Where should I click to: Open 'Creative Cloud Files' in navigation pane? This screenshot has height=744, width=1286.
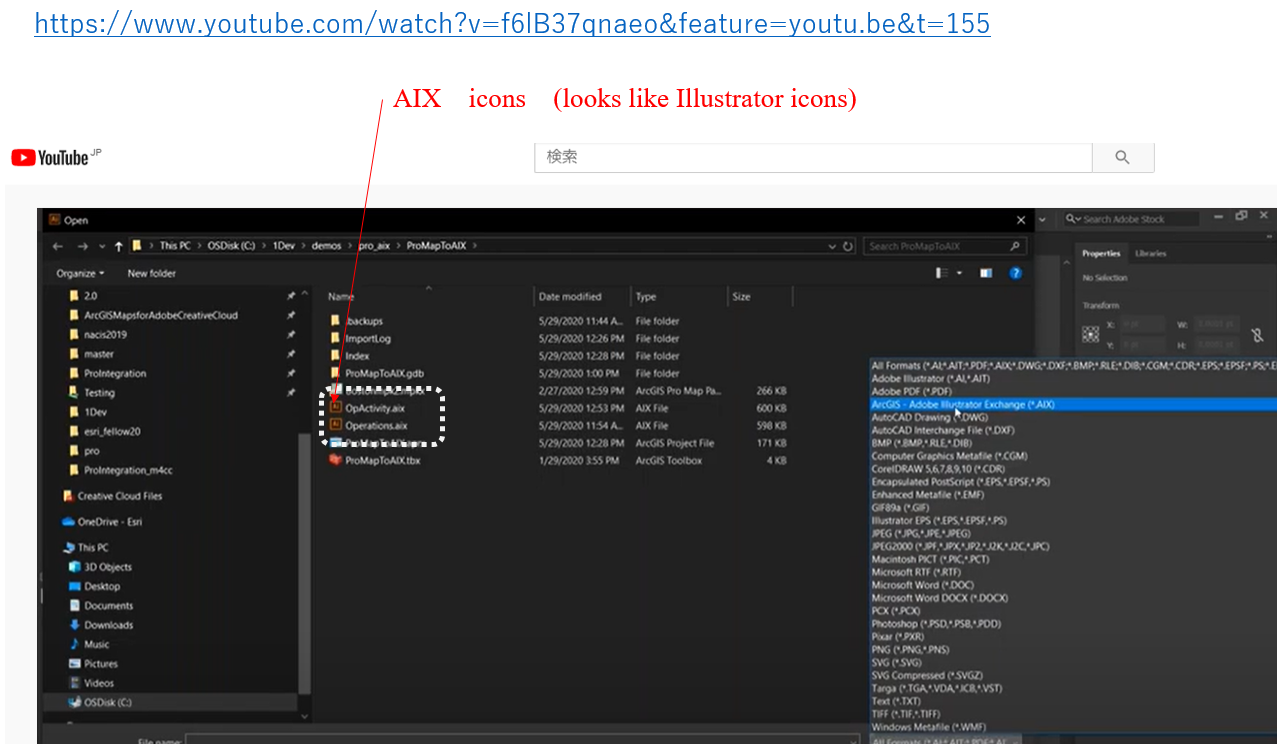click(x=119, y=496)
